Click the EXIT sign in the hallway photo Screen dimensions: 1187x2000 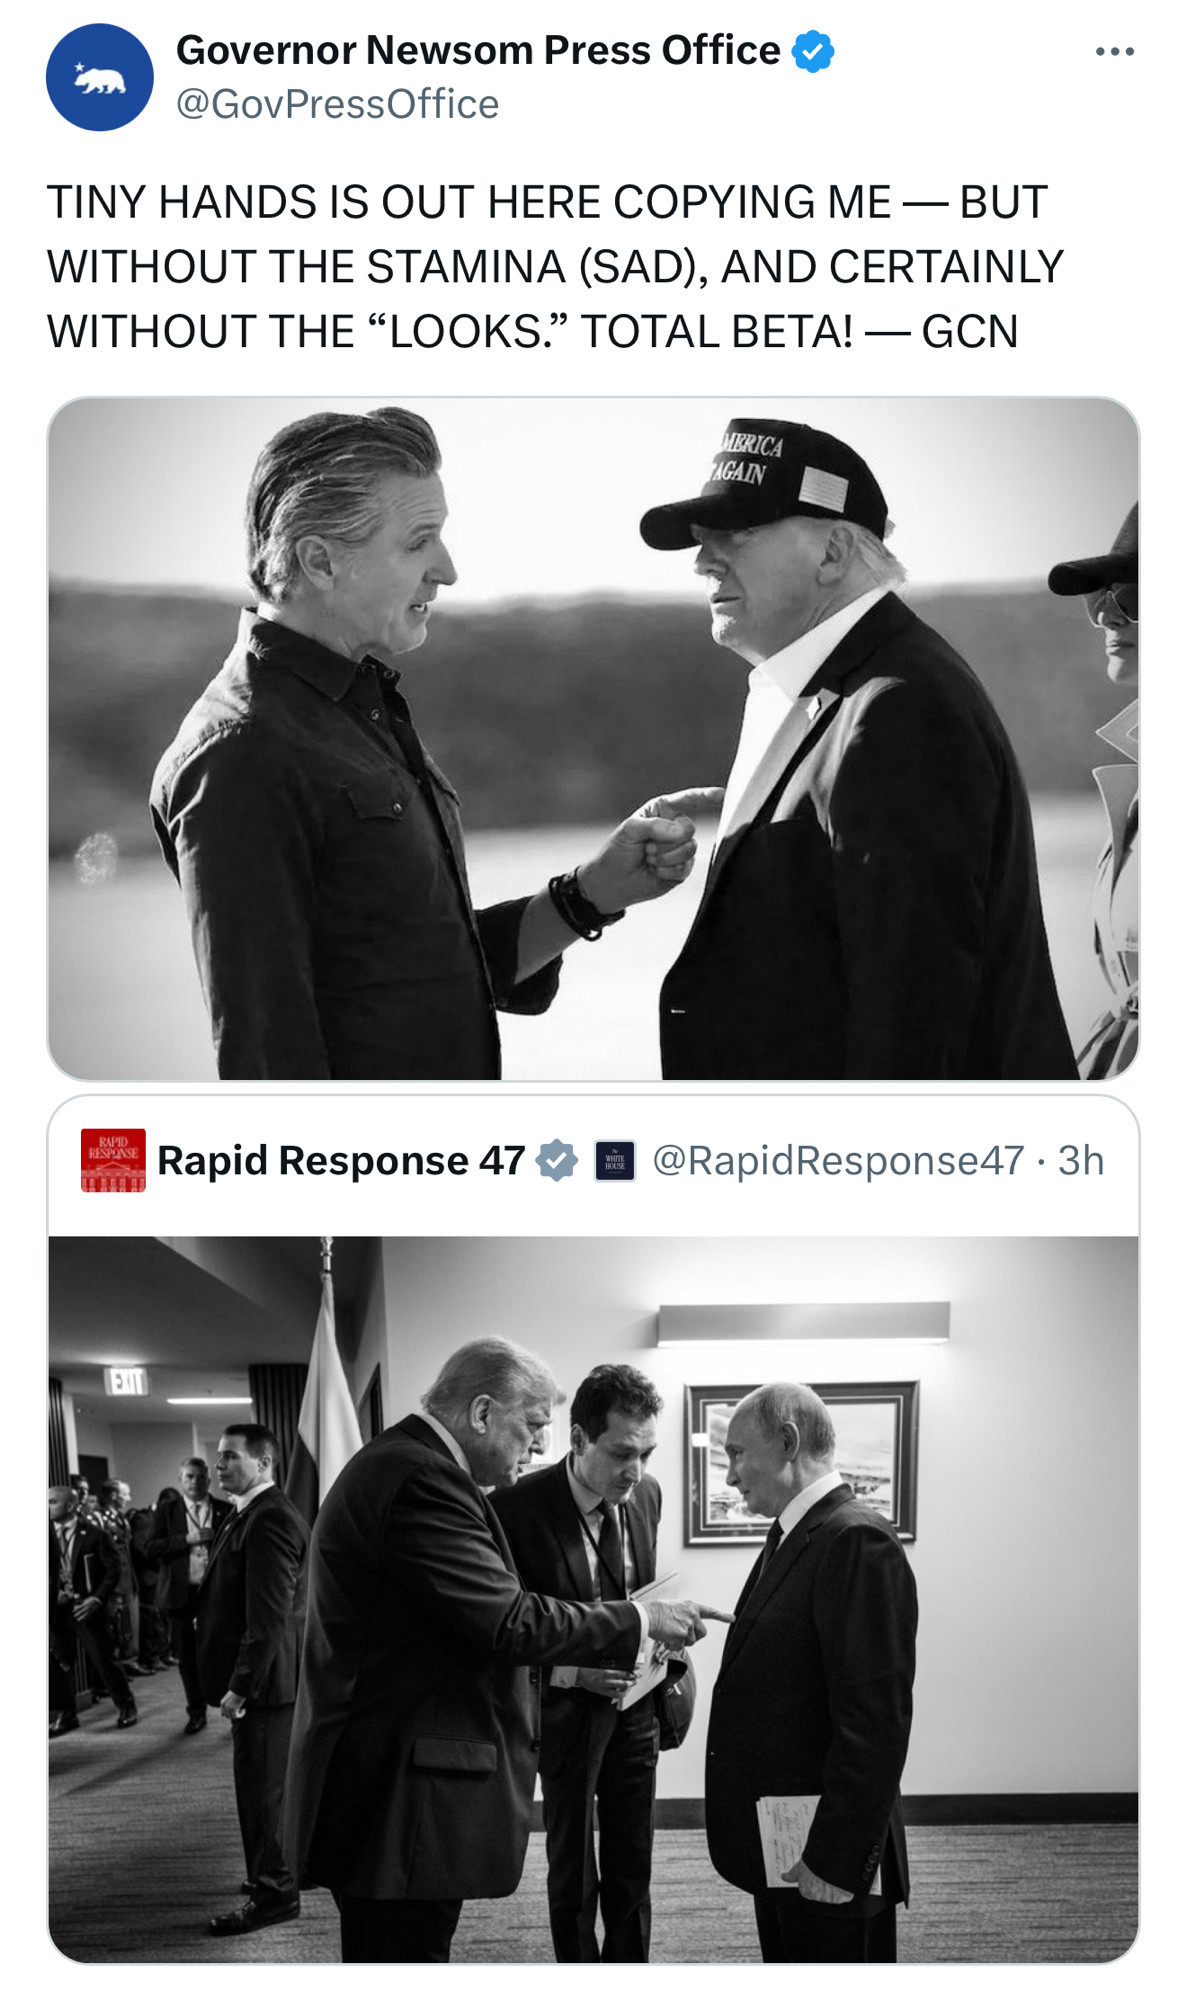127,1382
